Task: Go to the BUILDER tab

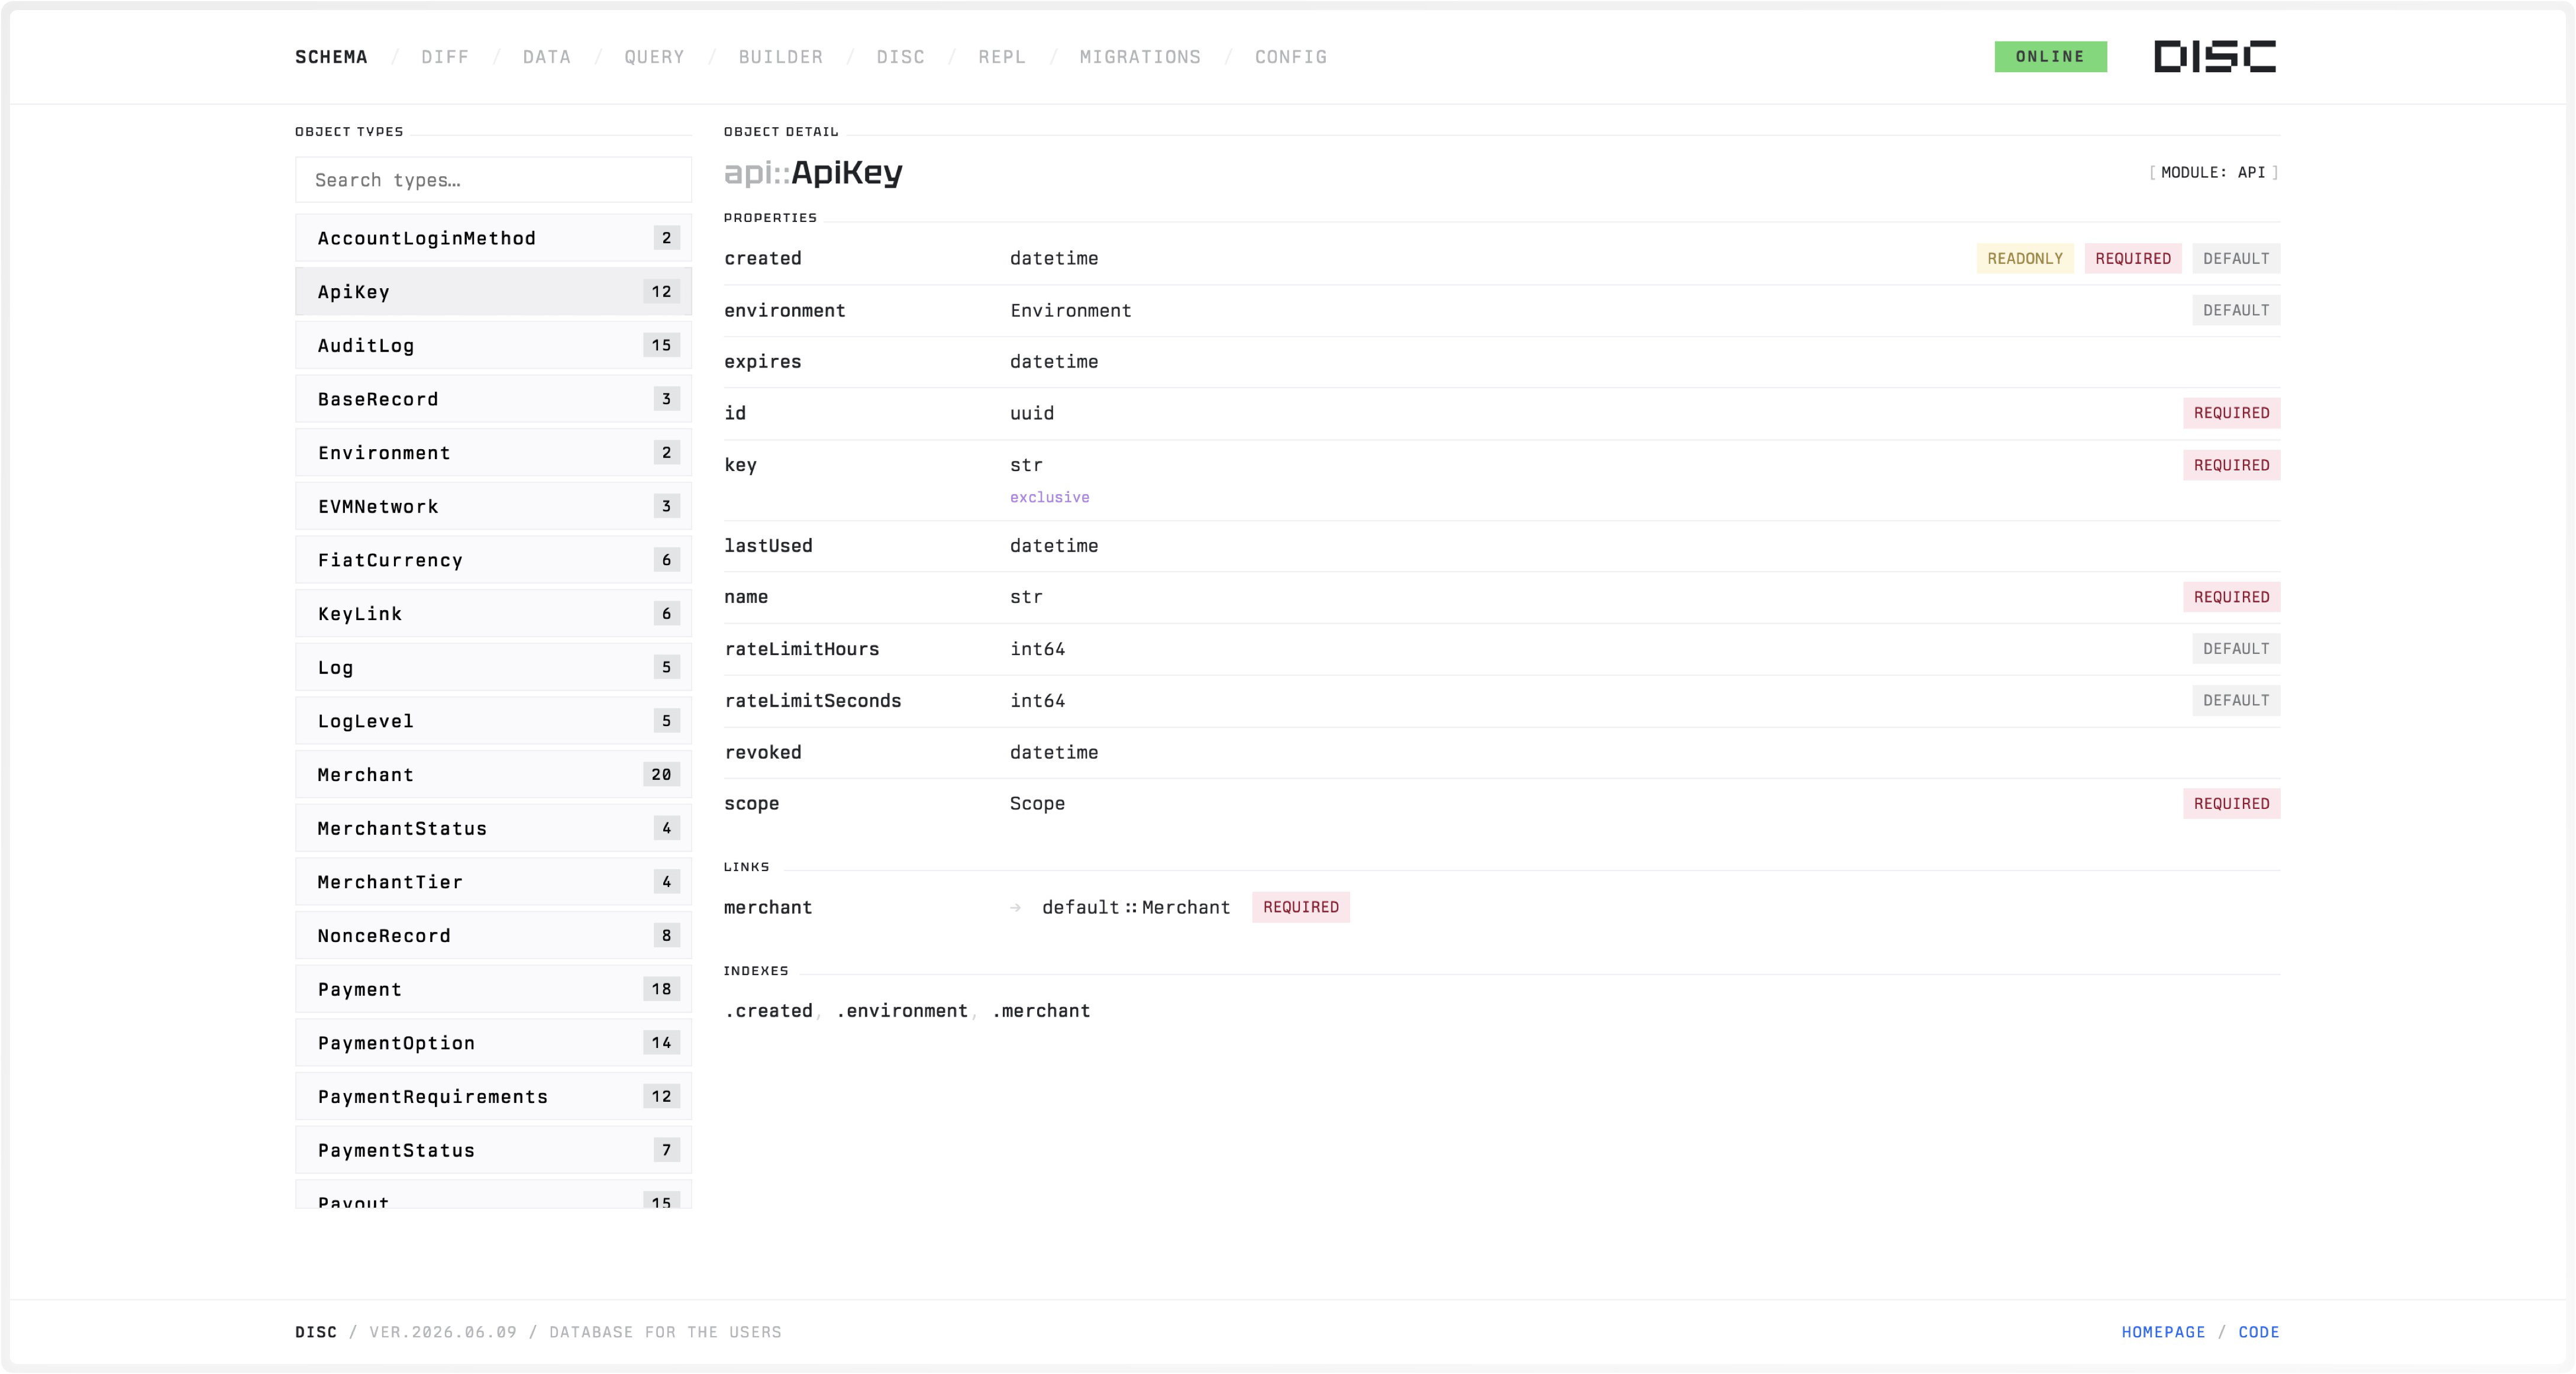Action: pyautogui.click(x=781, y=57)
